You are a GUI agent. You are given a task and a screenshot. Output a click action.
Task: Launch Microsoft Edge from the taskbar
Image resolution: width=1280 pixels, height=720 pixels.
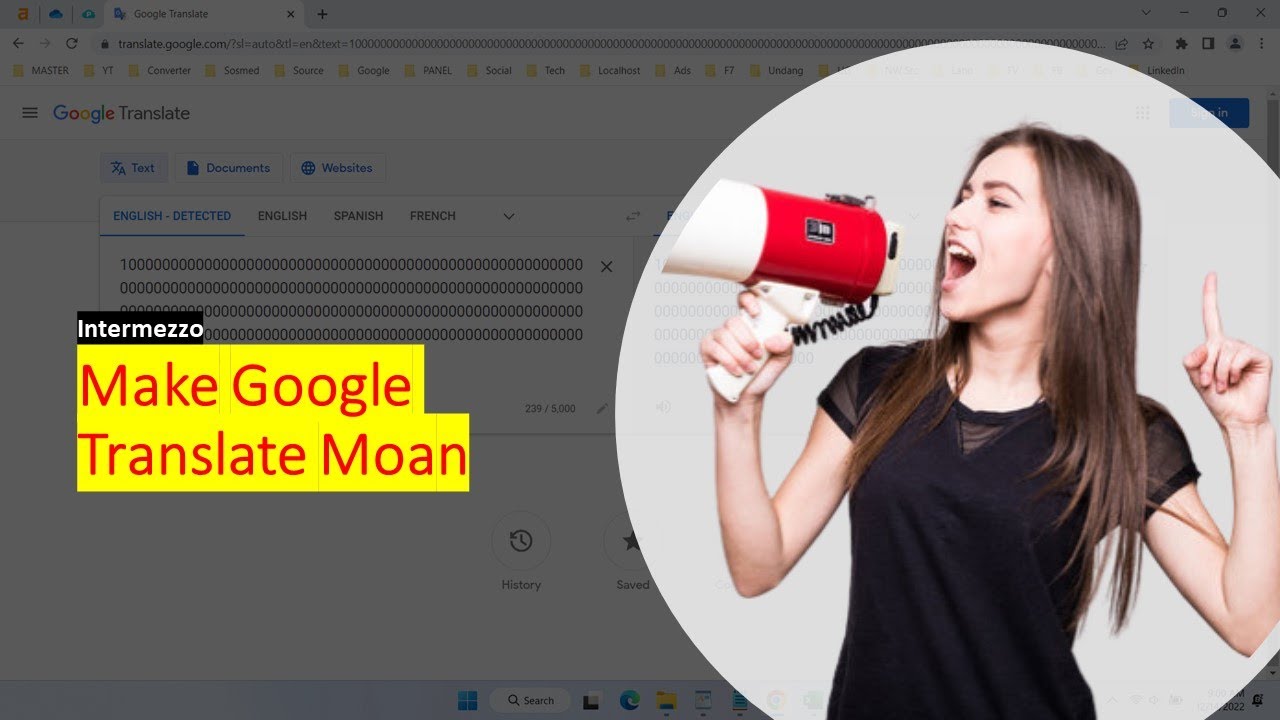point(629,700)
